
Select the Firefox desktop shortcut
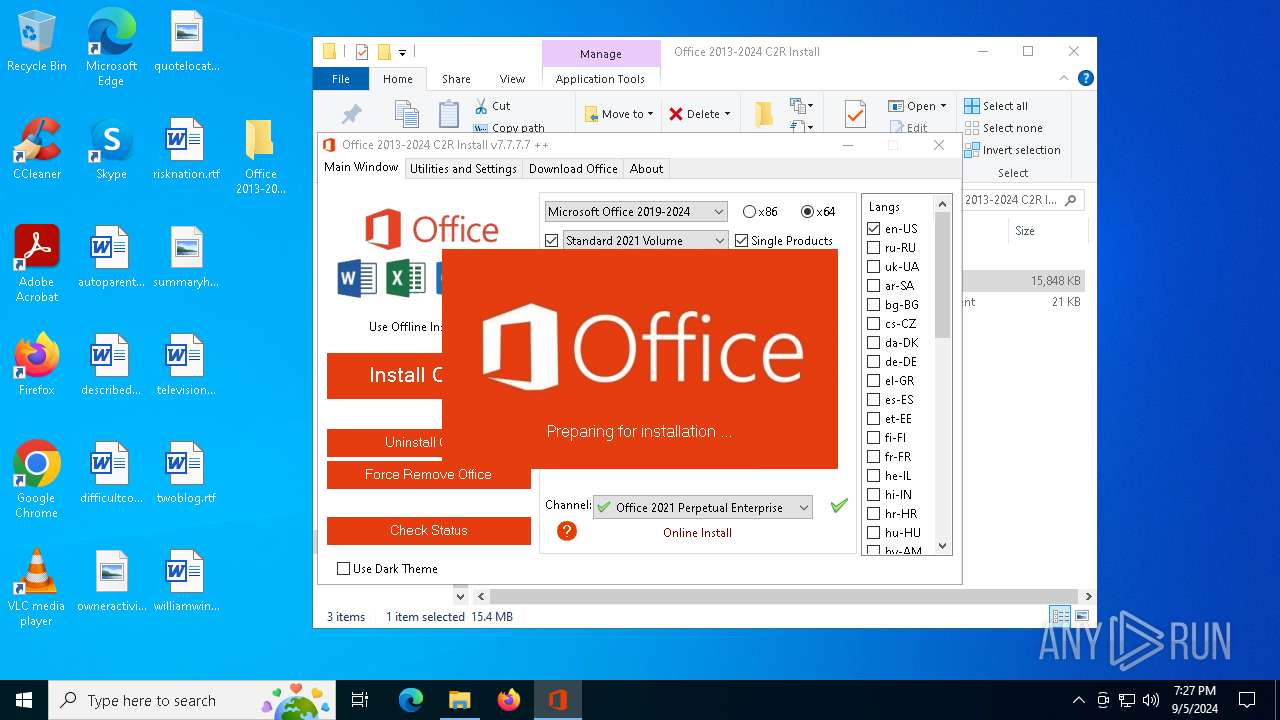pyautogui.click(x=37, y=364)
